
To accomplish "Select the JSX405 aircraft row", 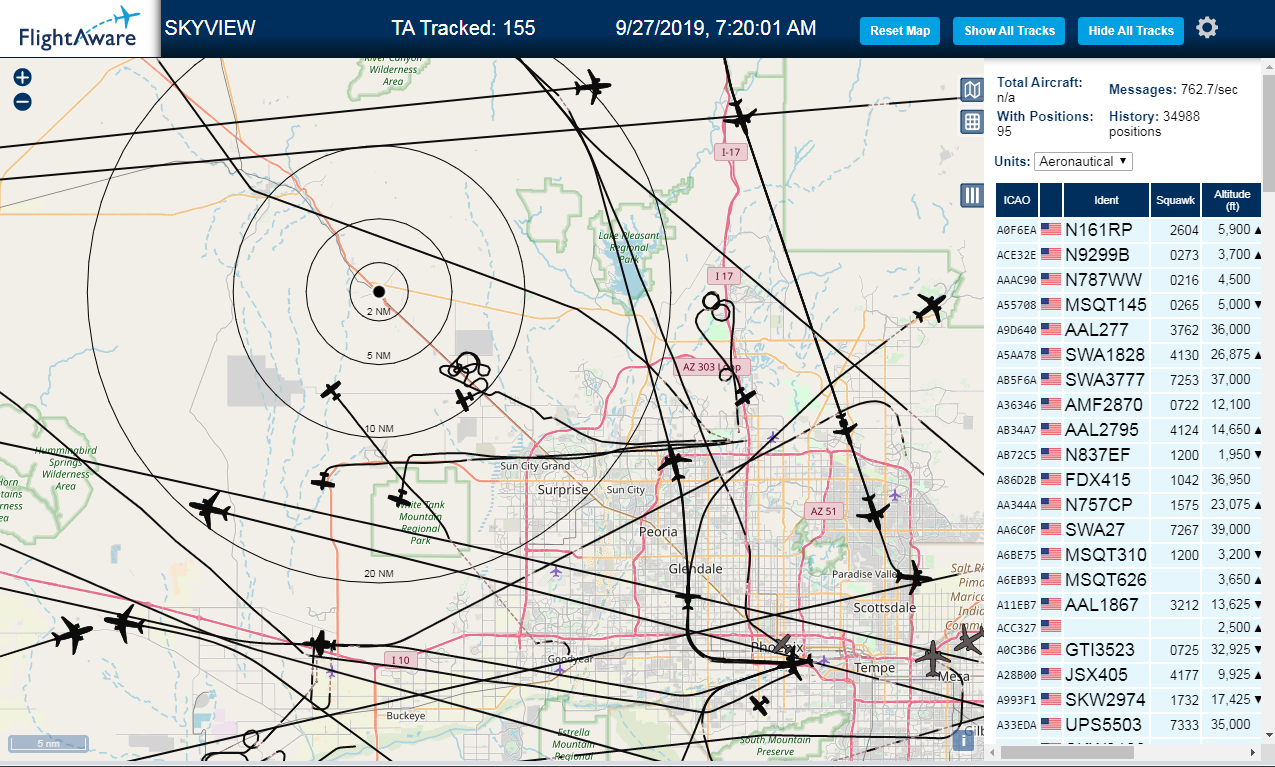I will tap(1128, 674).
